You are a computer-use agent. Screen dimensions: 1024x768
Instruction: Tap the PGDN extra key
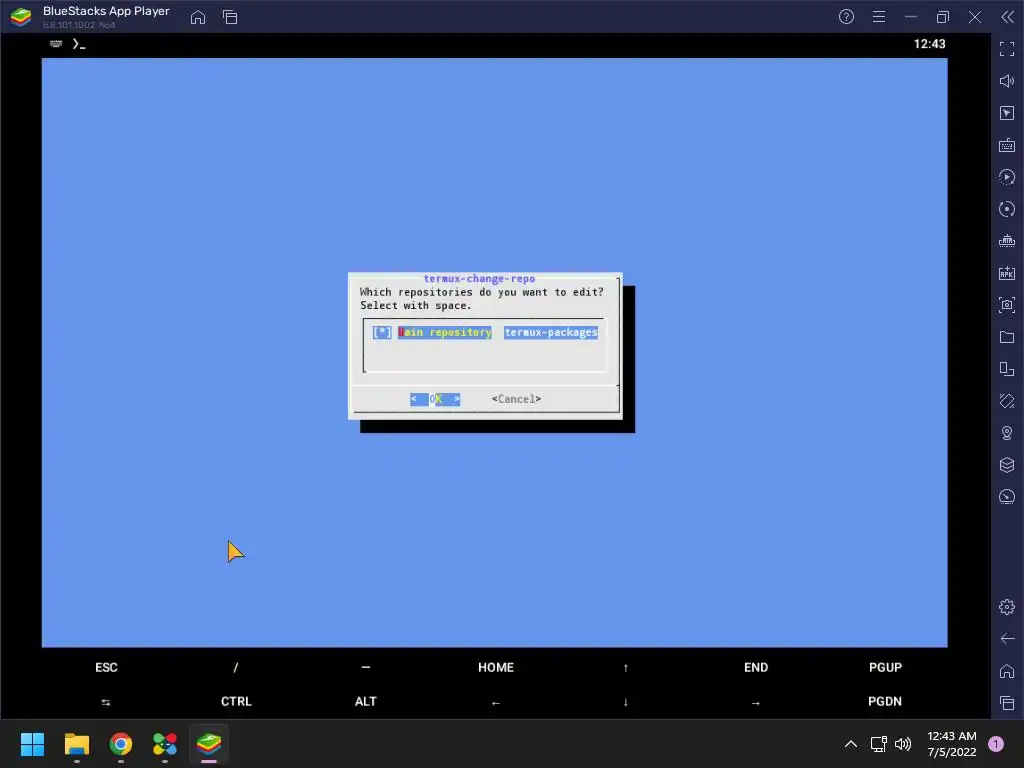pyautogui.click(x=885, y=701)
